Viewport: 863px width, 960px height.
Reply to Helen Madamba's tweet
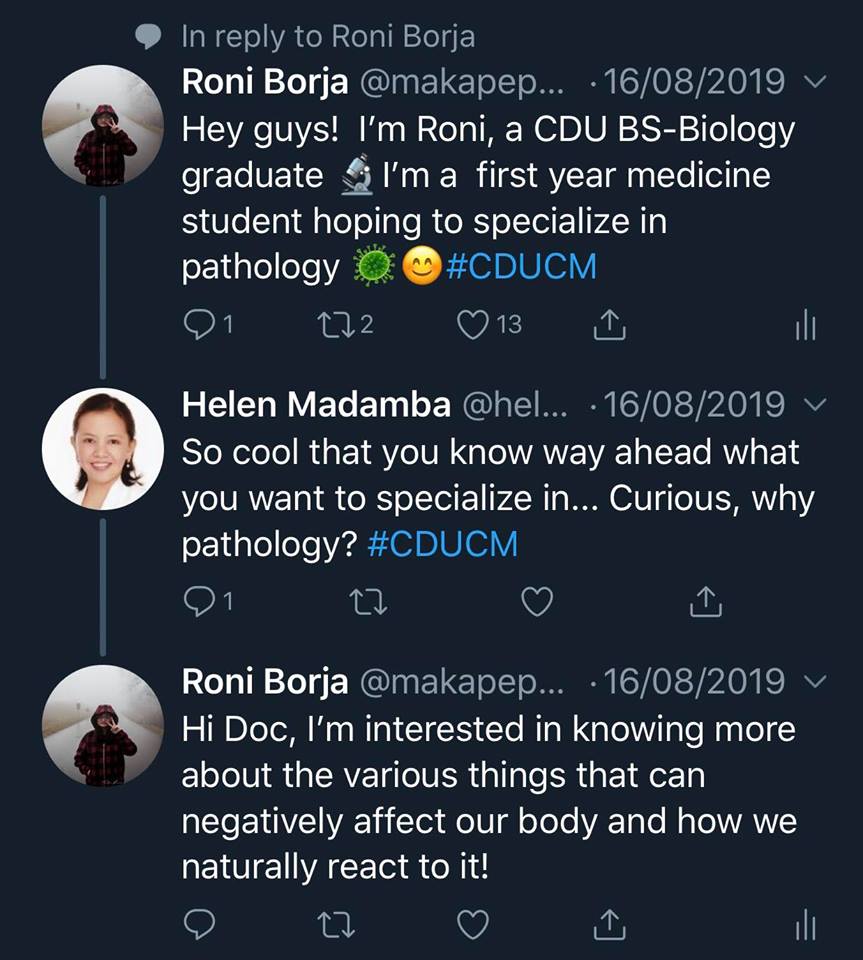pos(200,601)
